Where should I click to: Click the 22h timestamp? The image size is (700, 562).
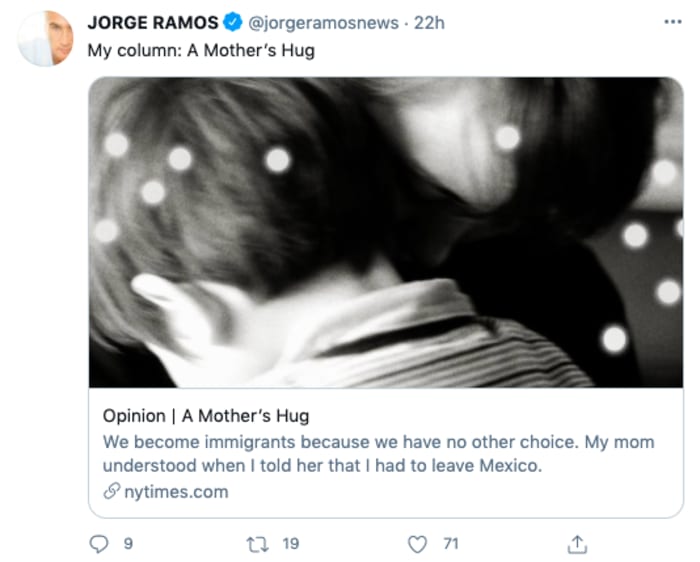click(x=428, y=22)
